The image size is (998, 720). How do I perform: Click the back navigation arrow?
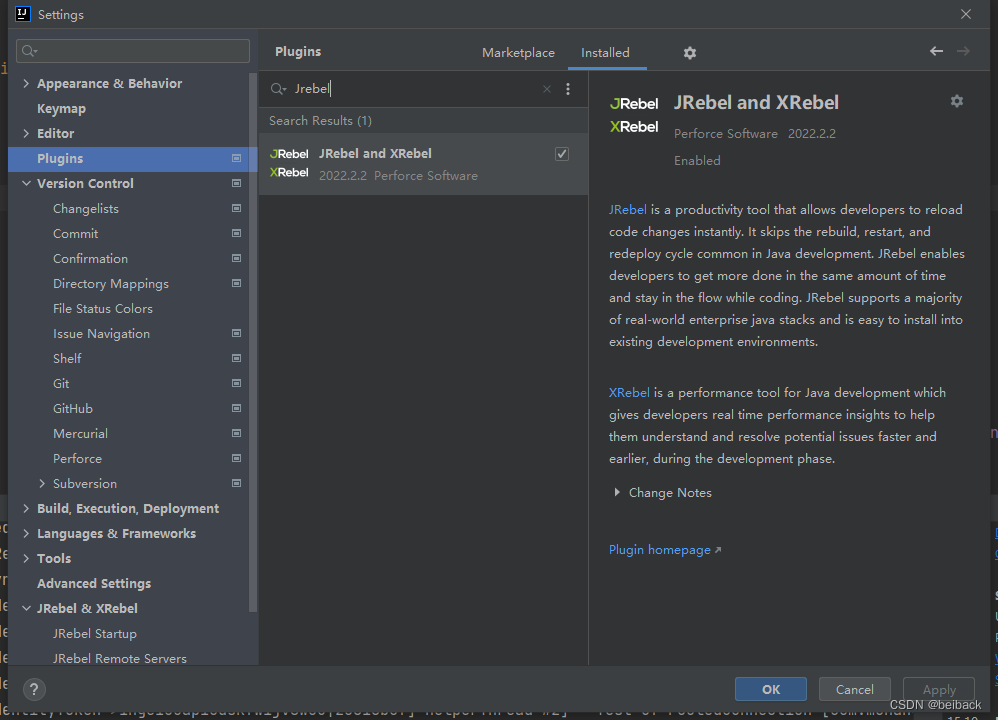click(x=936, y=51)
